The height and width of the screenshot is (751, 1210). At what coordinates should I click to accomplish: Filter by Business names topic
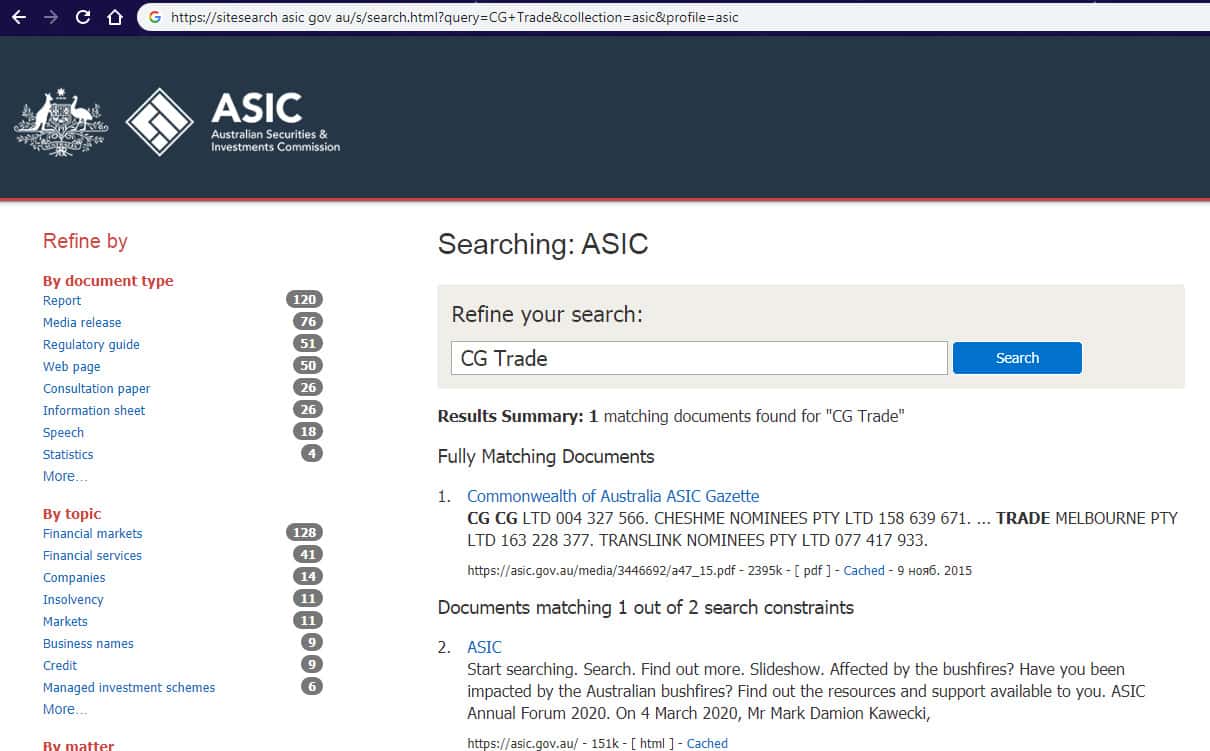pos(88,643)
